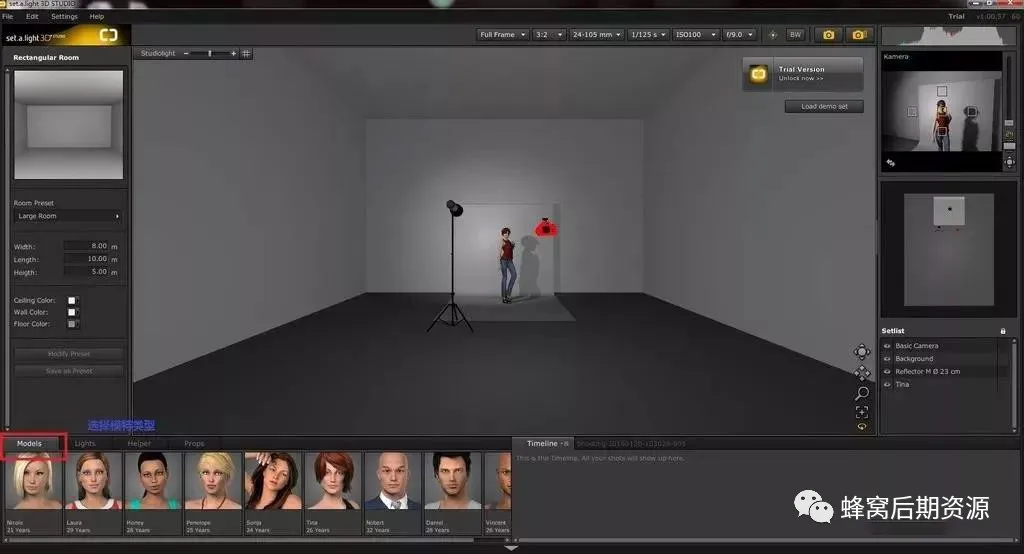Collapse bottom panel with the down arrow
1024x554 pixels.
(x=511, y=549)
